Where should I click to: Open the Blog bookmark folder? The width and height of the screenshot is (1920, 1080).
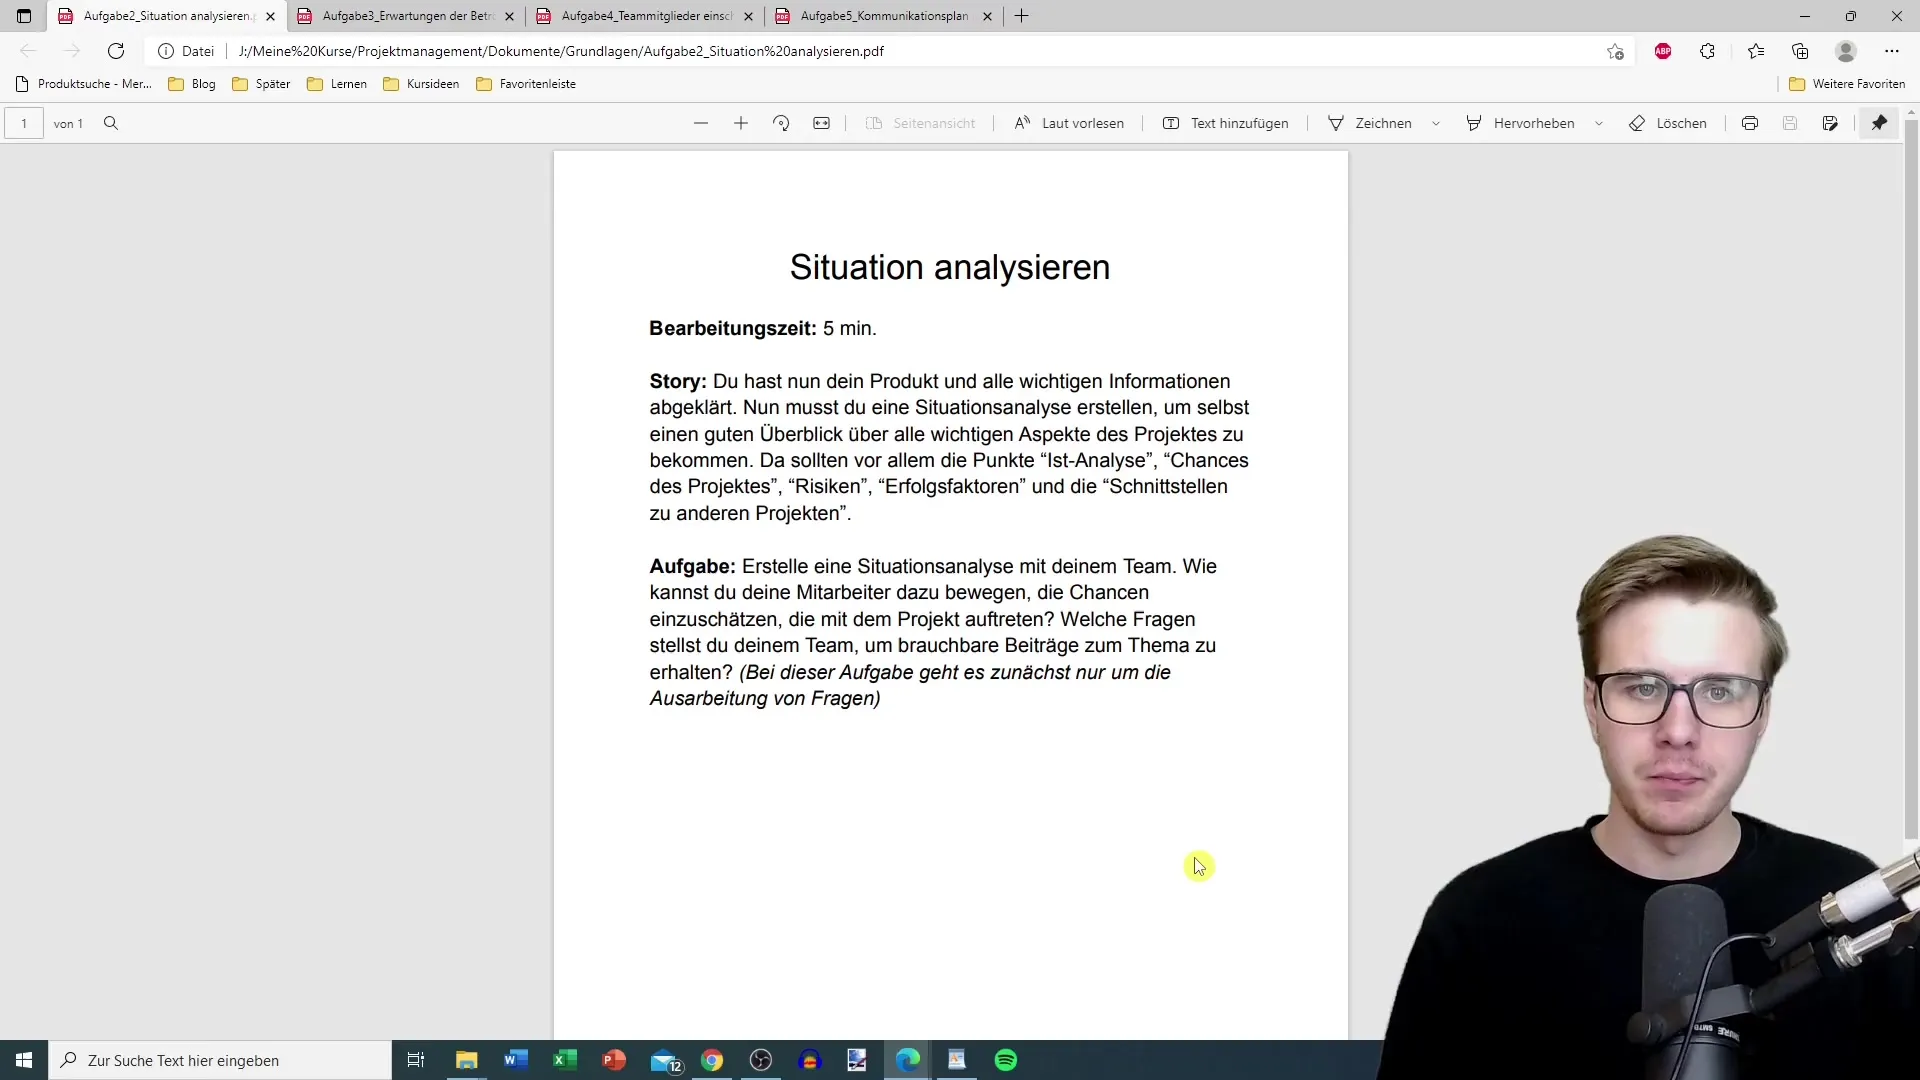coord(192,84)
